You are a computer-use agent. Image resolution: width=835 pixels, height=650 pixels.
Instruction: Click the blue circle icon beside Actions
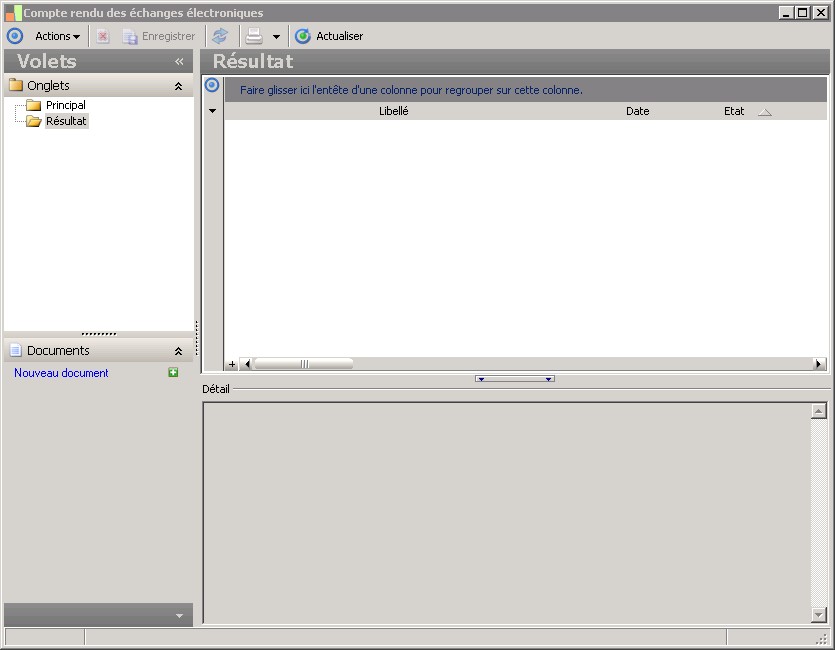(x=15, y=36)
